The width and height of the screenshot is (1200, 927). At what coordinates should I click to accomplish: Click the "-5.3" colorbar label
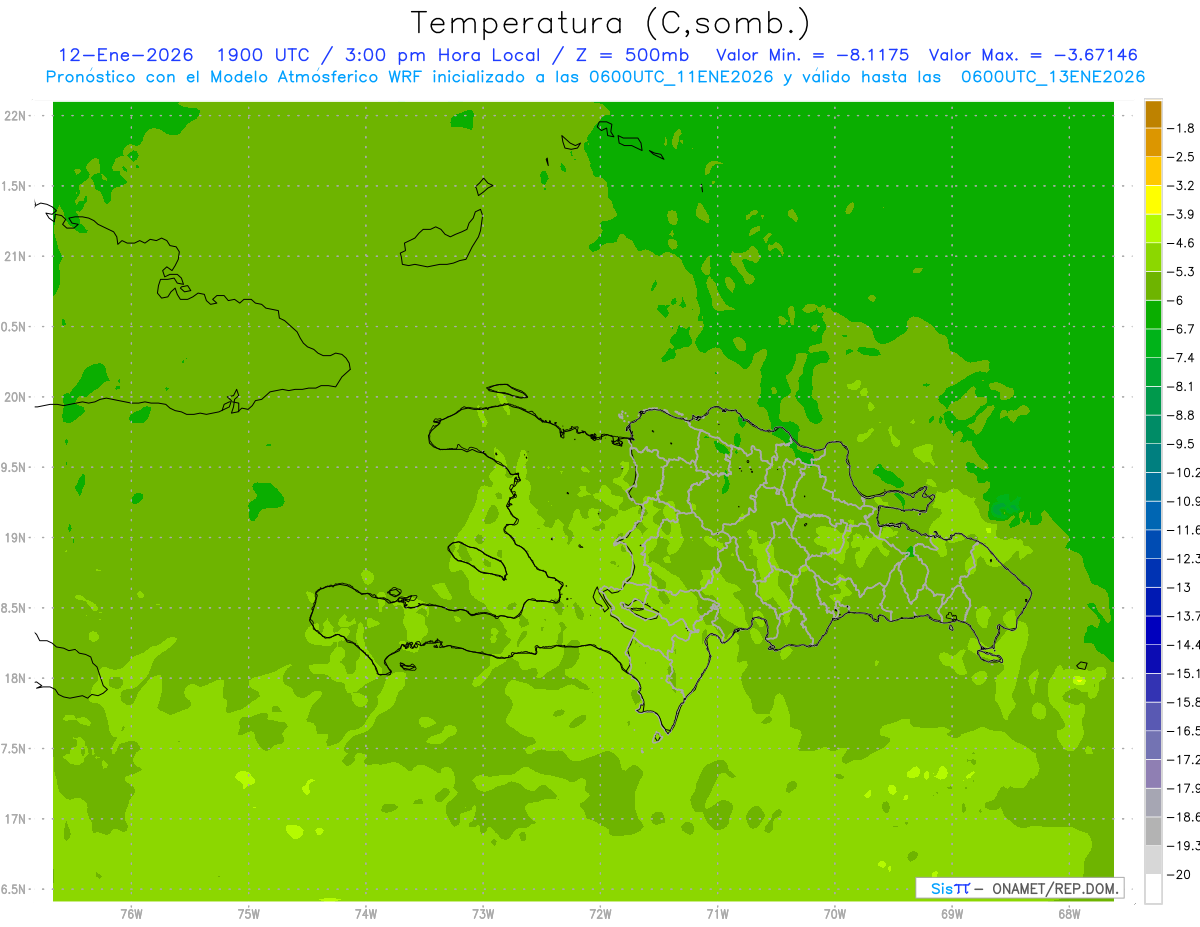click(1180, 271)
